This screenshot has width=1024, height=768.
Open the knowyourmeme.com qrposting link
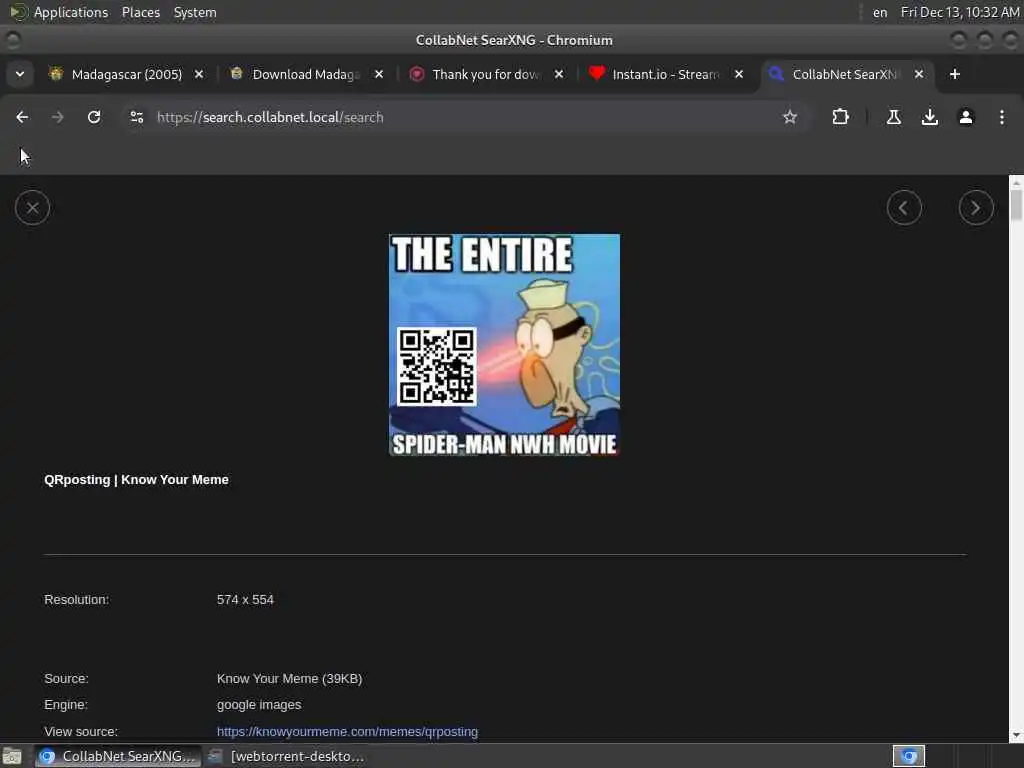(347, 731)
